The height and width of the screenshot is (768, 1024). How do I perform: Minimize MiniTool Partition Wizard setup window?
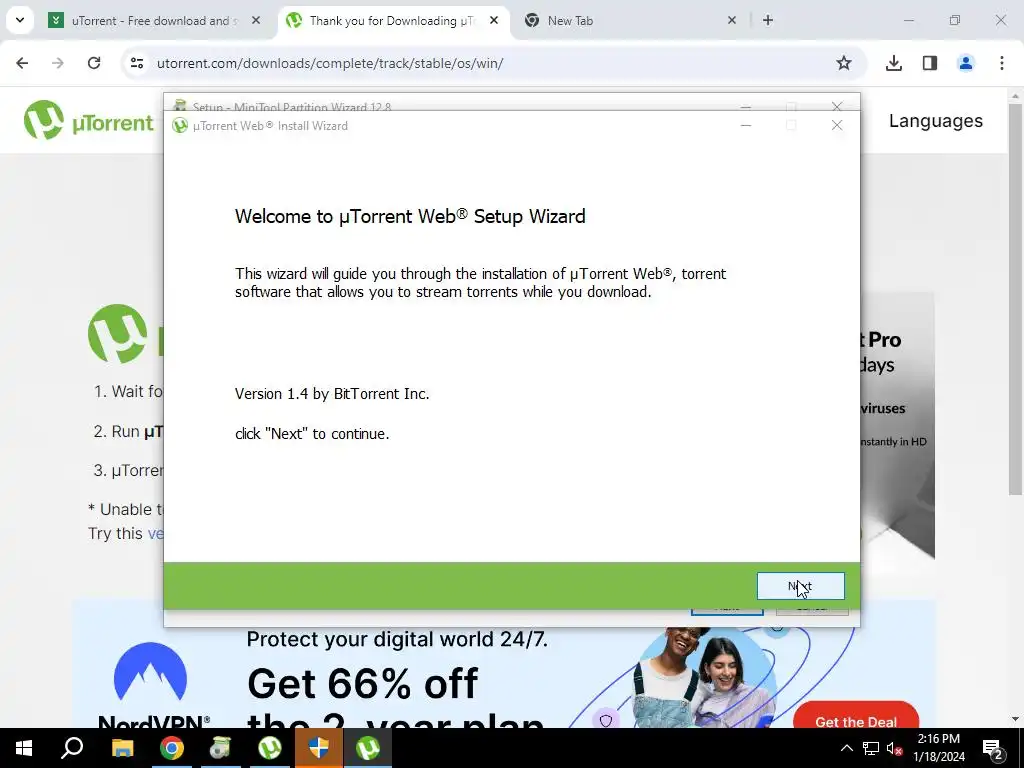(746, 105)
